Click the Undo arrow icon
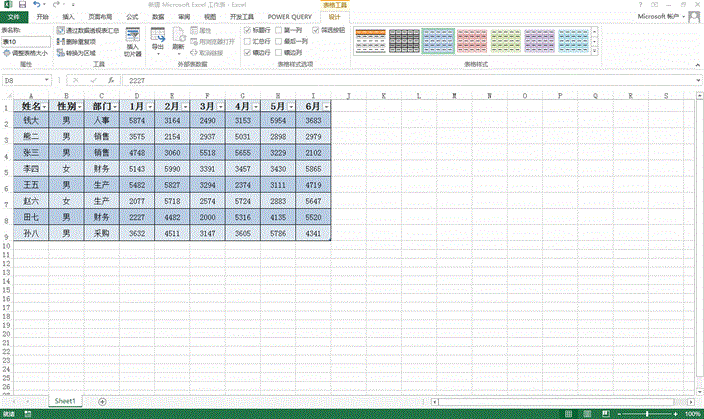The width and height of the screenshot is (704, 419). pyautogui.click(x=35, y=5)
